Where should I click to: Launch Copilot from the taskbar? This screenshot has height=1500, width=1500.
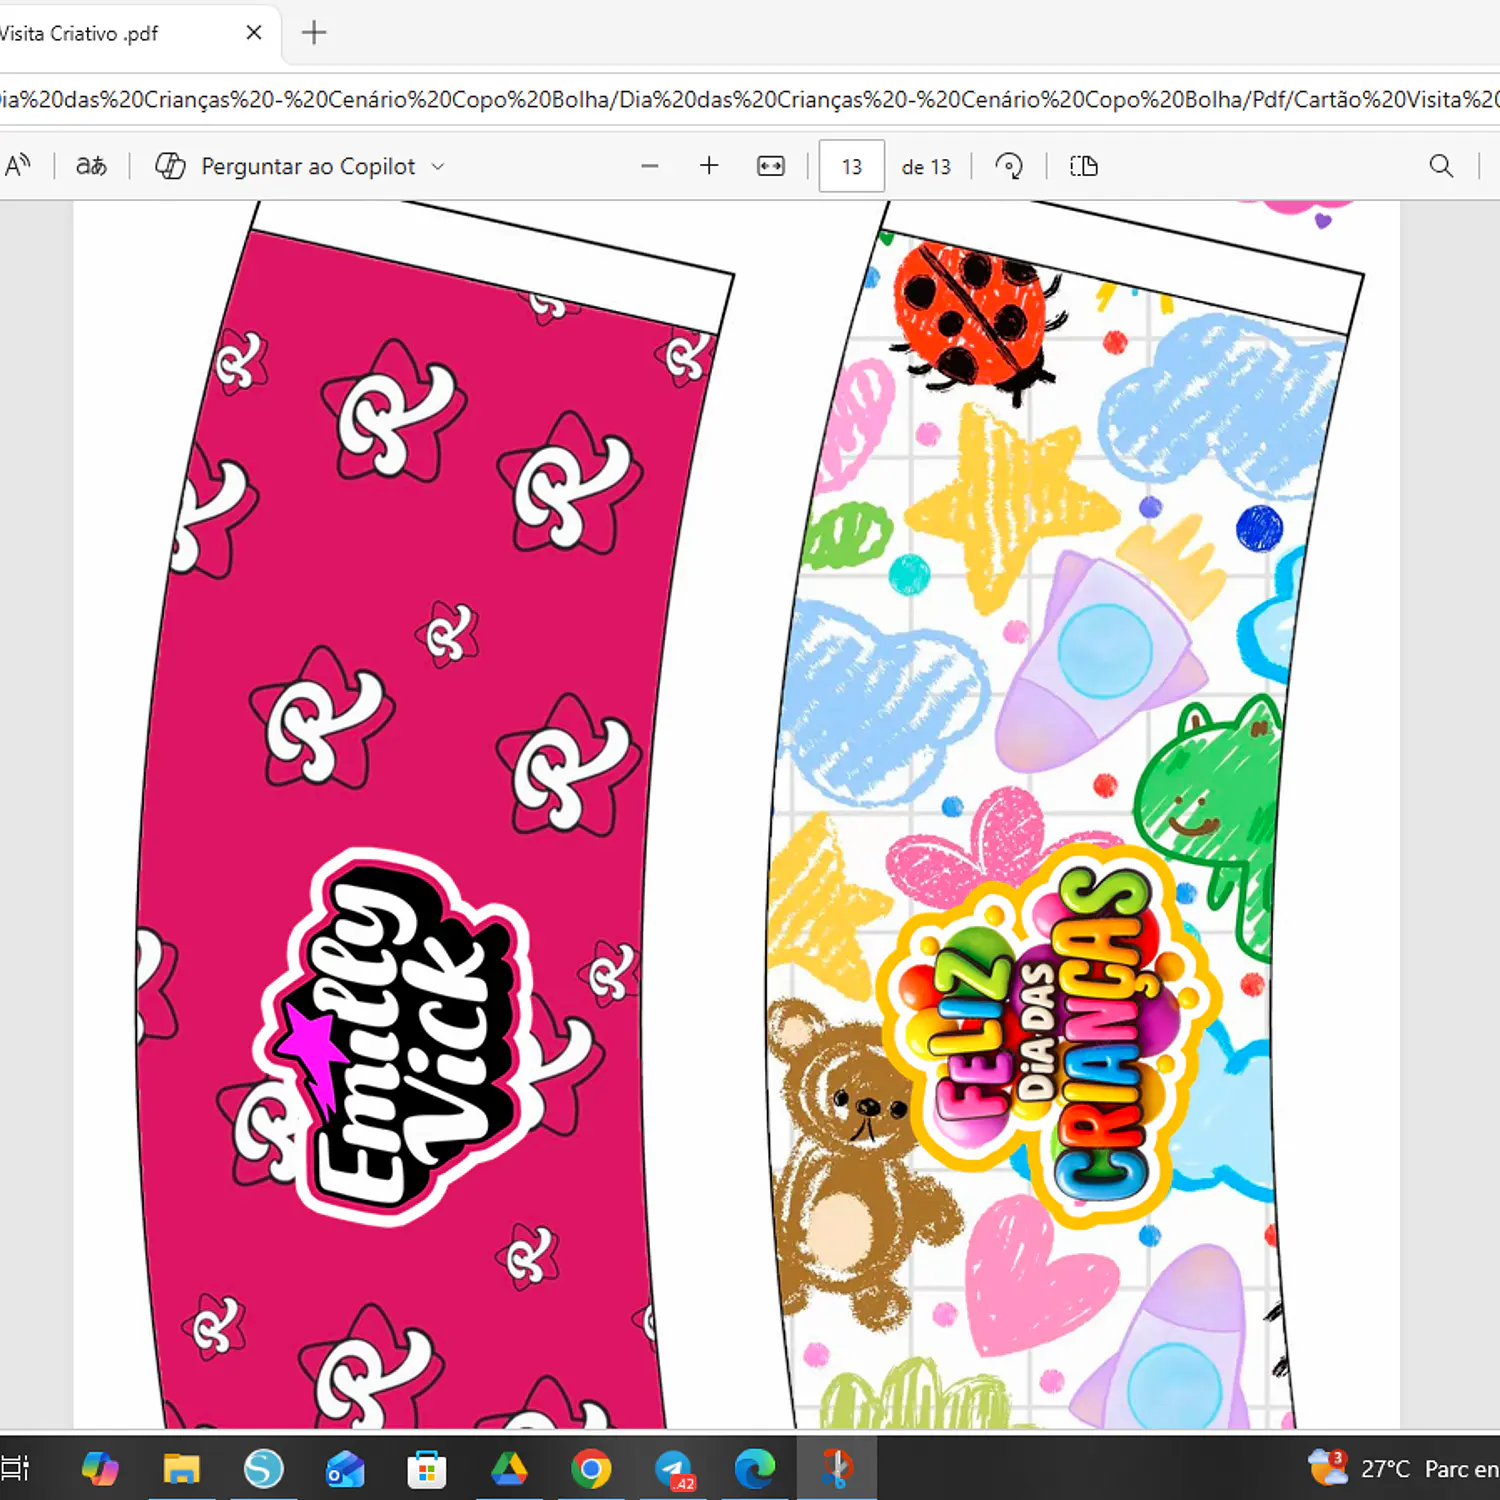[x=100, y=1468]
